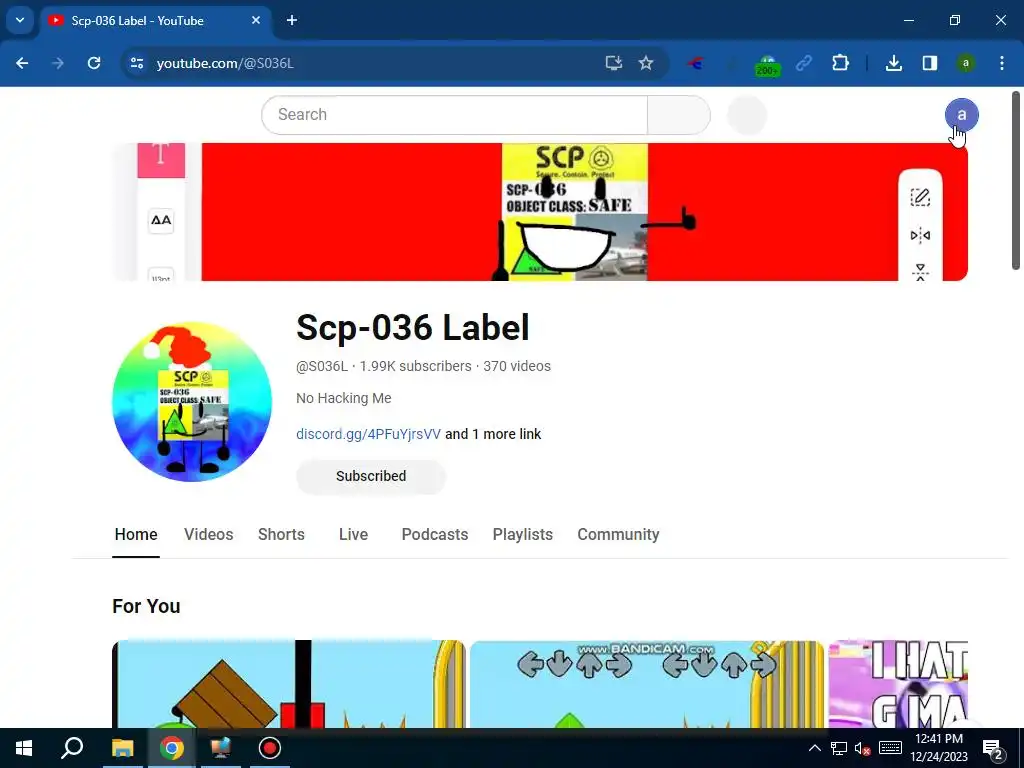Click the Scp-036 Label channel name
Image resolution: width=1024 pixels, height=768 pixels.
(412, 327)
